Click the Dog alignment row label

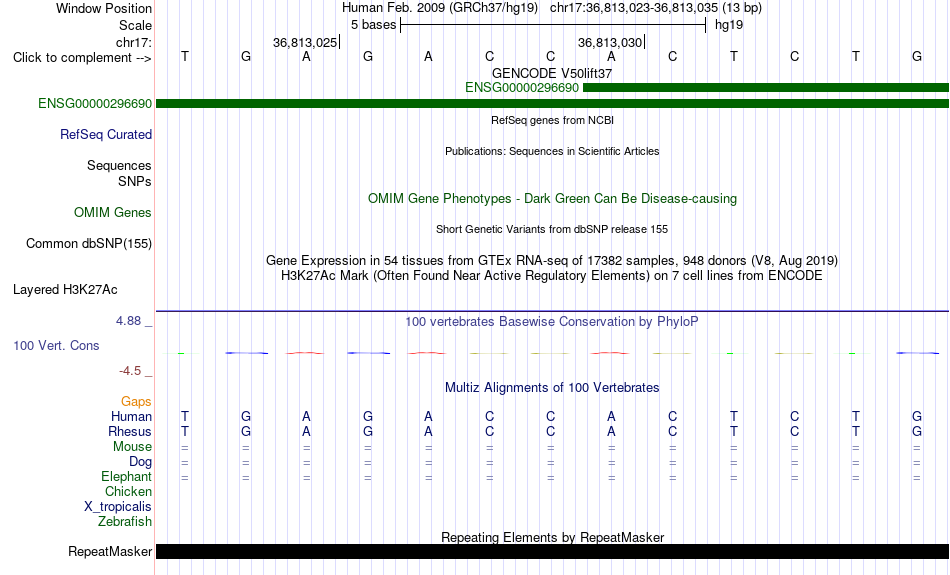point(141,462)
